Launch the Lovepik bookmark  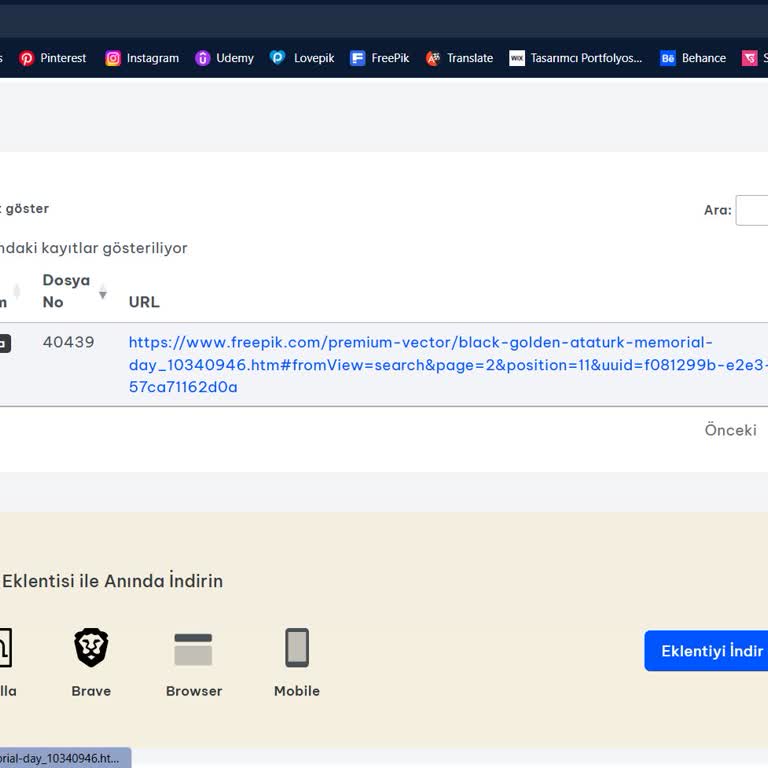pyautogui.click(x=302, y=58)
